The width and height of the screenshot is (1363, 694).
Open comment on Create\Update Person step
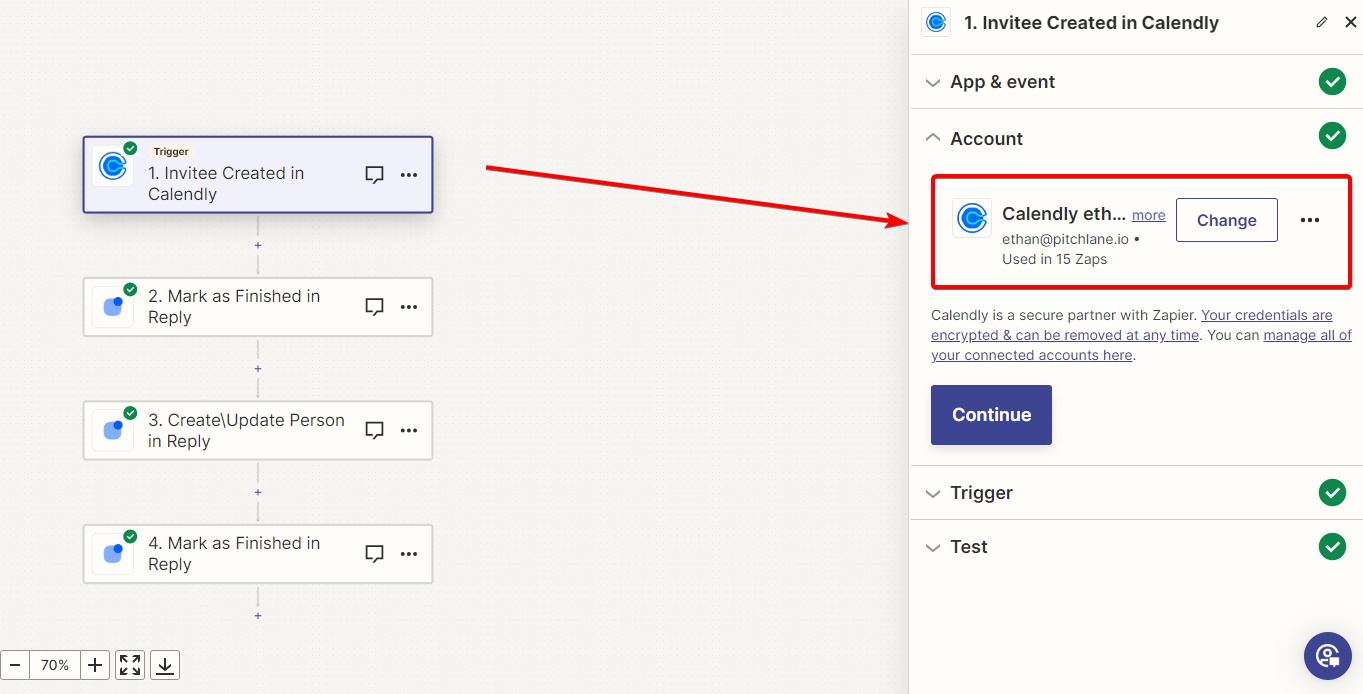click(x=375, y=430)
